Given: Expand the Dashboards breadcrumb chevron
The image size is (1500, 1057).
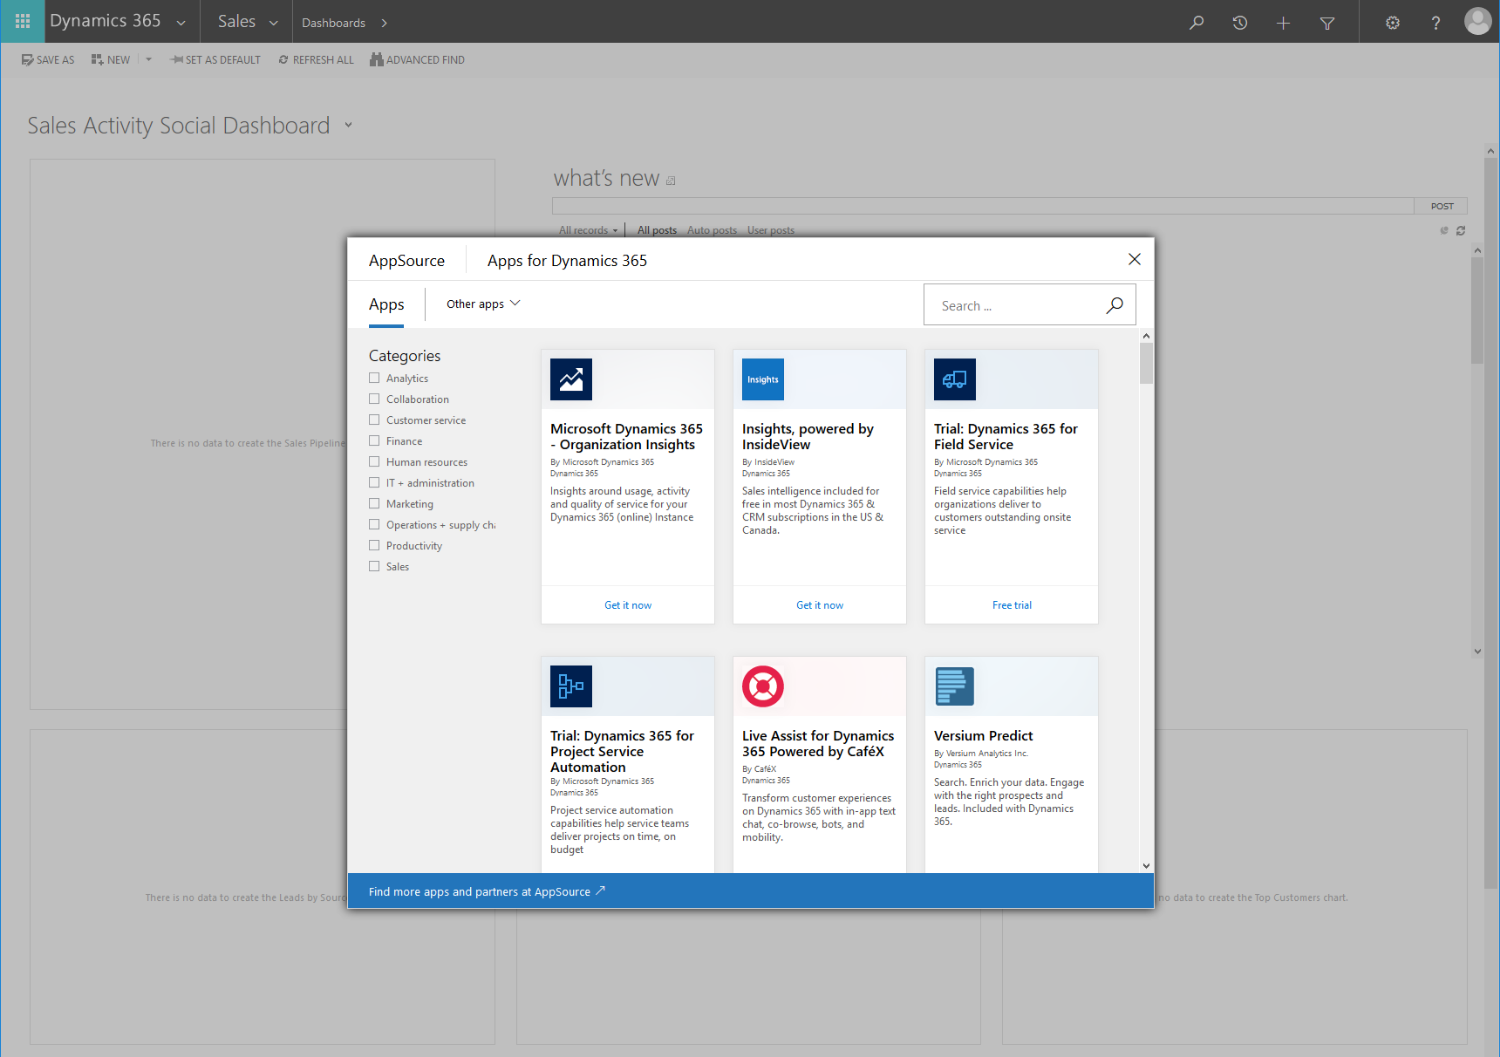Looking at the screenshot, I should click(384, 23).
